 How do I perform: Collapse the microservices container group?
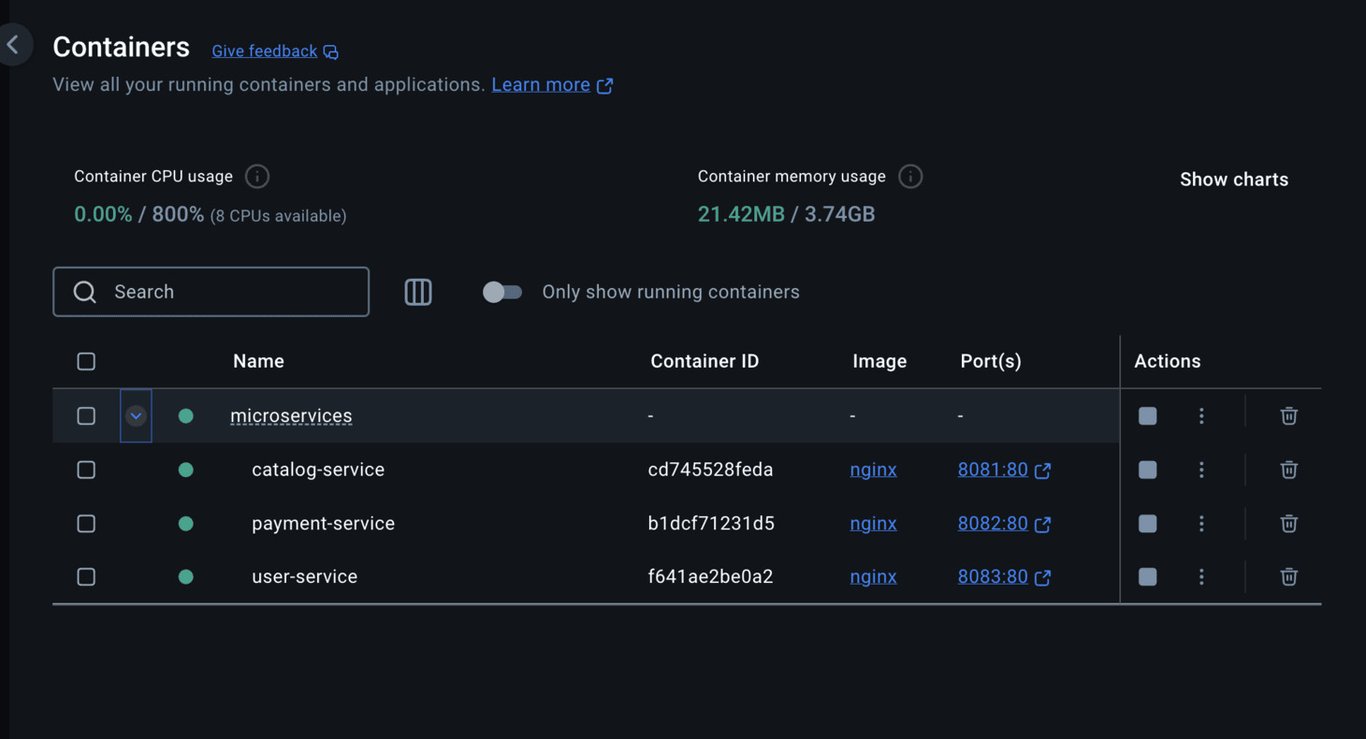click(x=135, y=414)
